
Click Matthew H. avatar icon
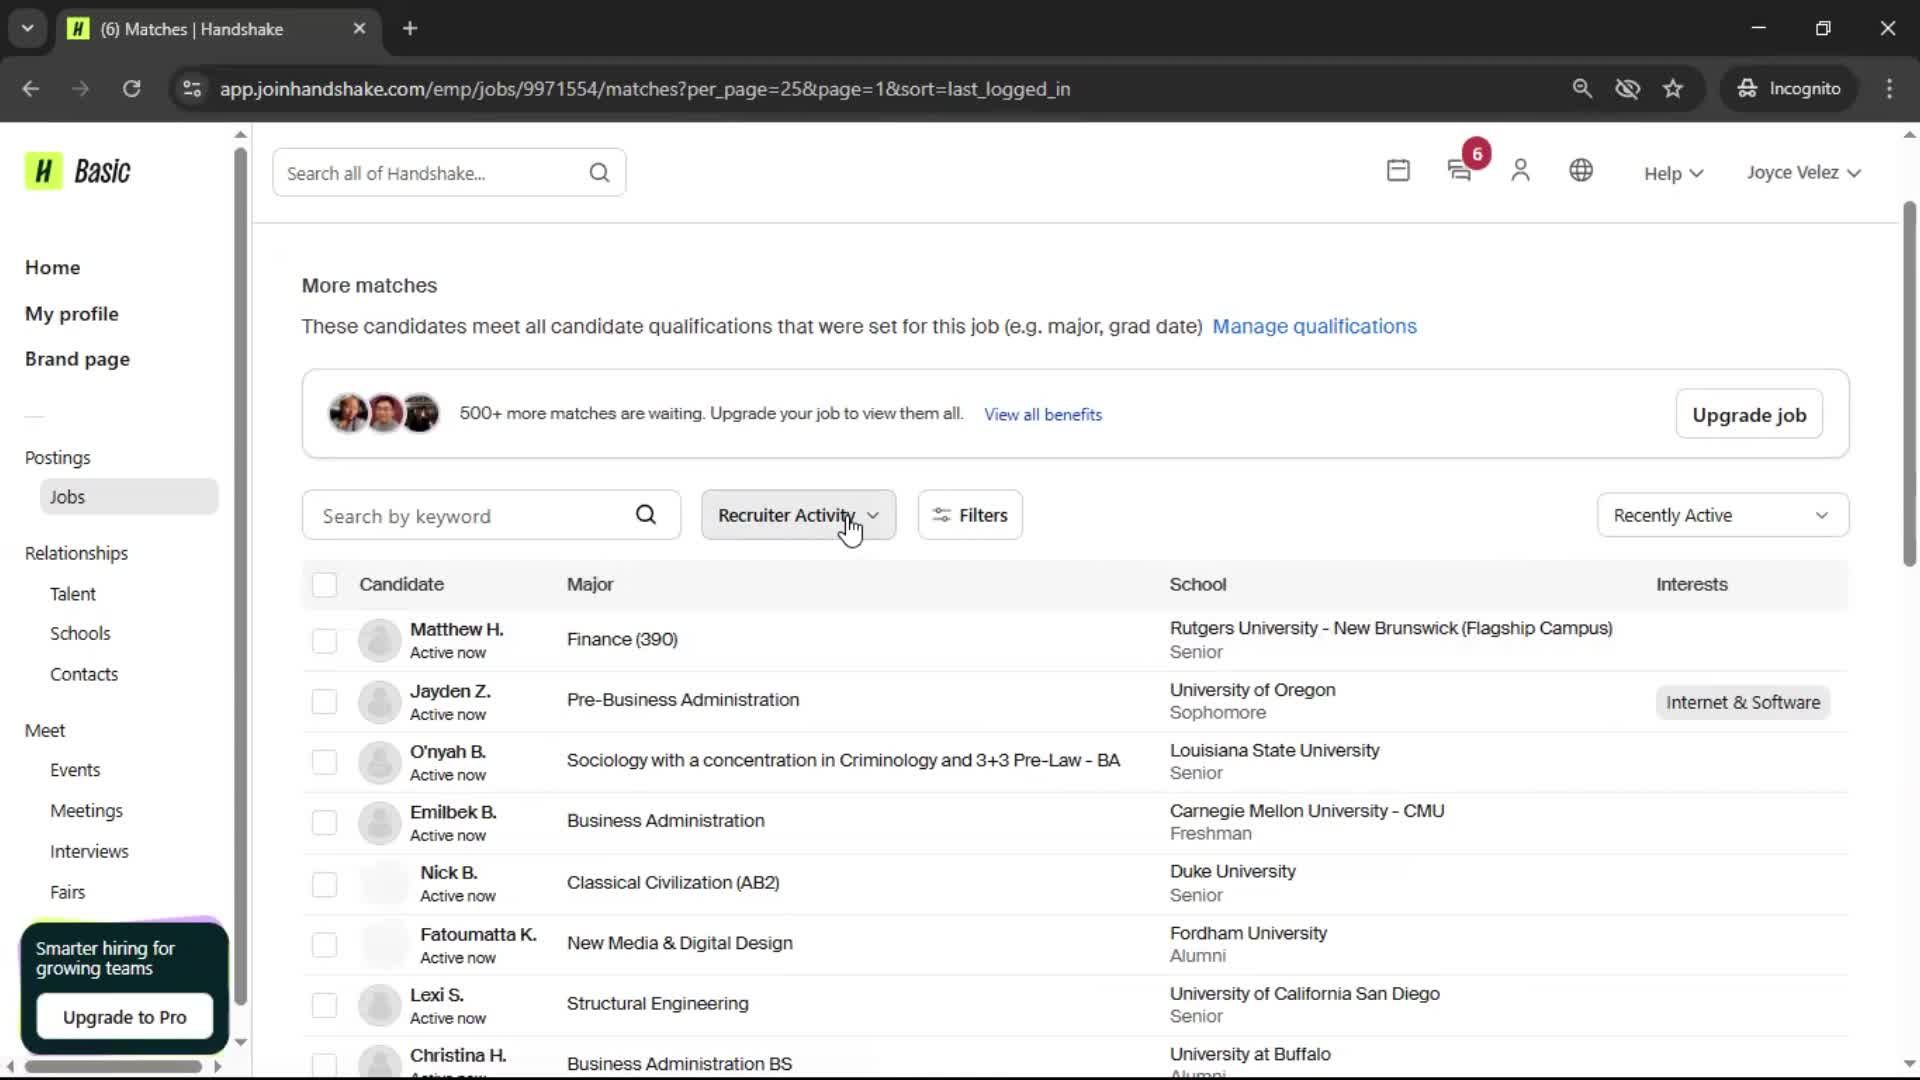[380, 640]
